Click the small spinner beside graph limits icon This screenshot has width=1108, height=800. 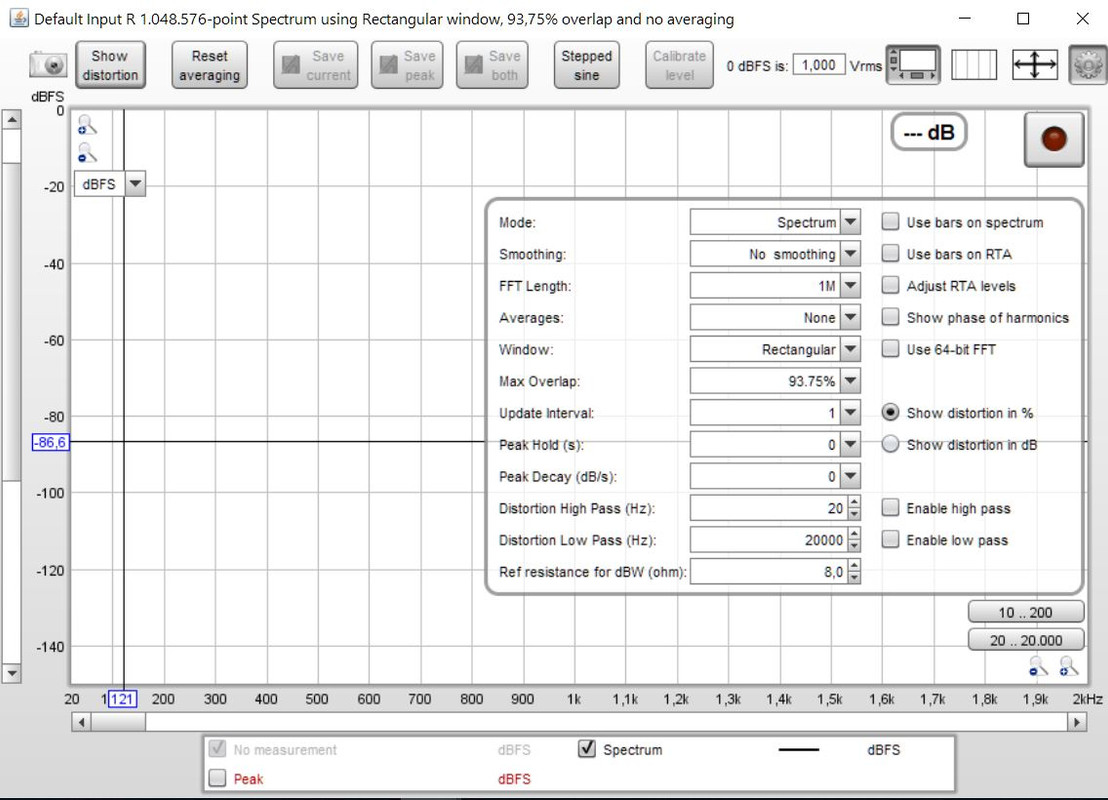893,61
